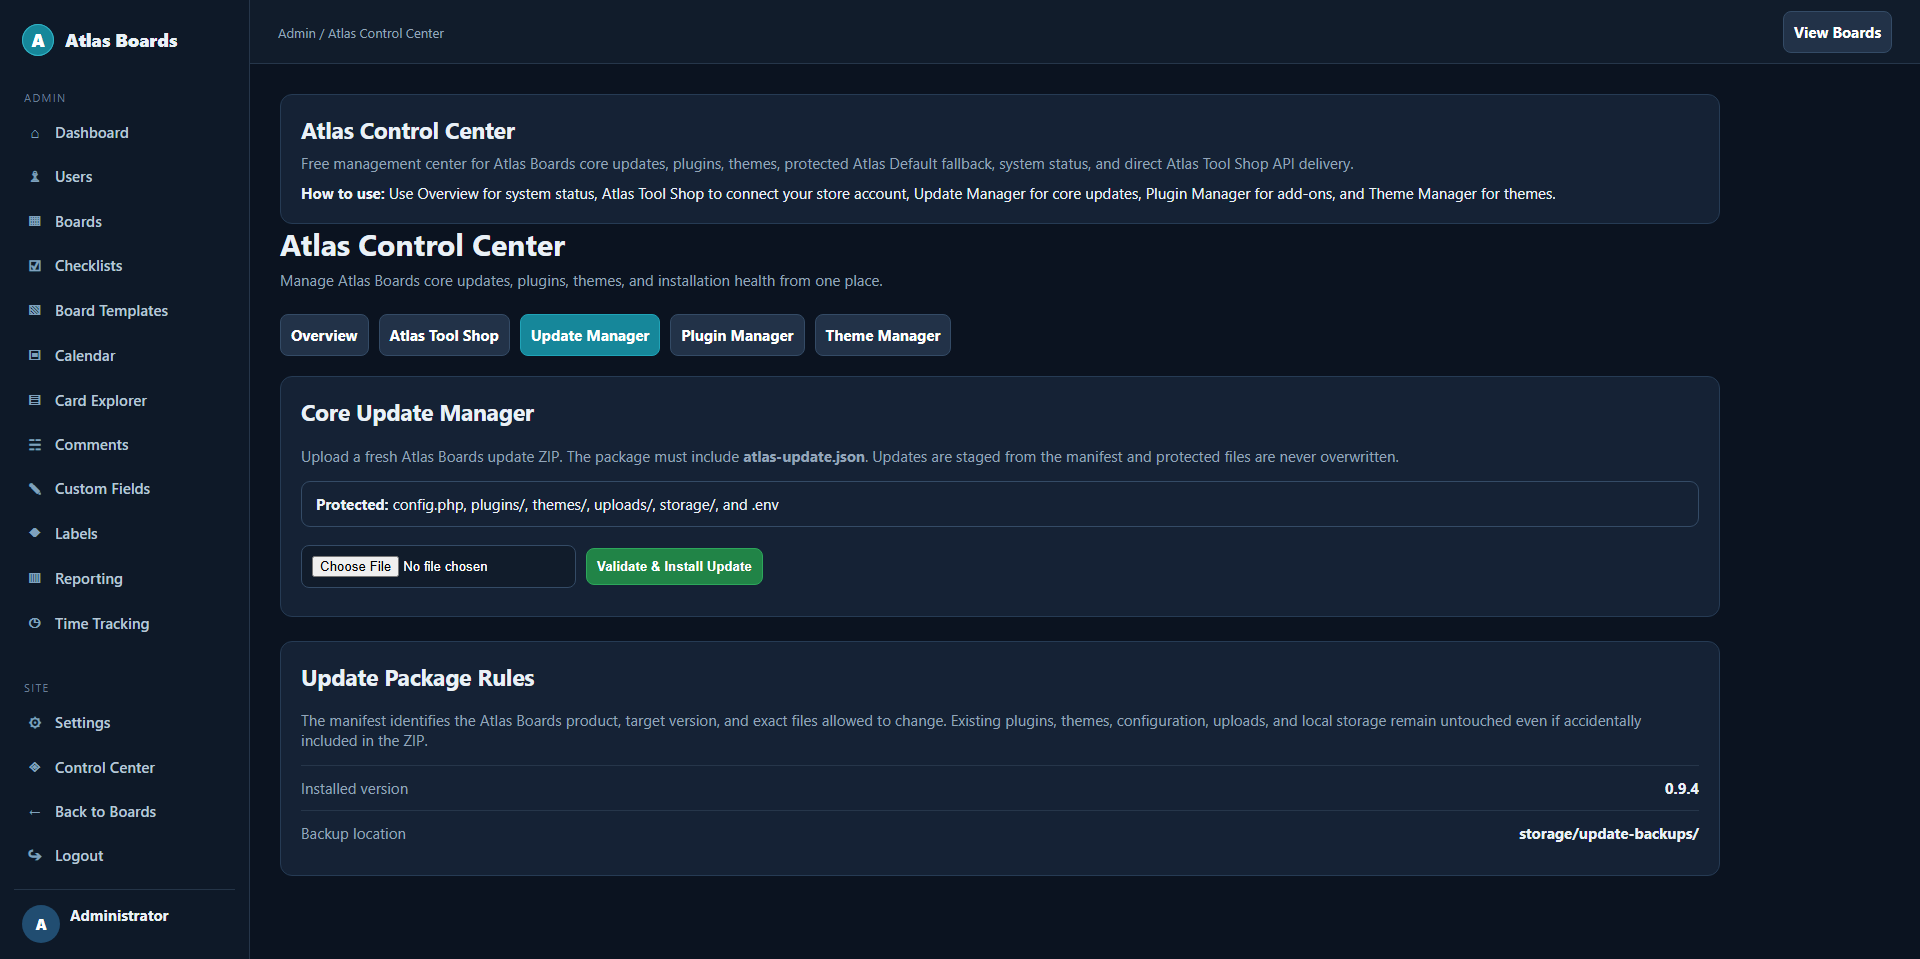This screenshot has height=959, width=1920.
Task: Click the 'Update Package Rules' heading
Action: tap(417, 678)
